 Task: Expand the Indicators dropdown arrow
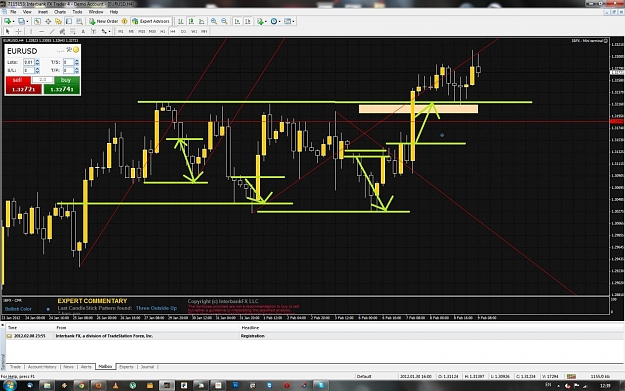[x=266, y=22]
